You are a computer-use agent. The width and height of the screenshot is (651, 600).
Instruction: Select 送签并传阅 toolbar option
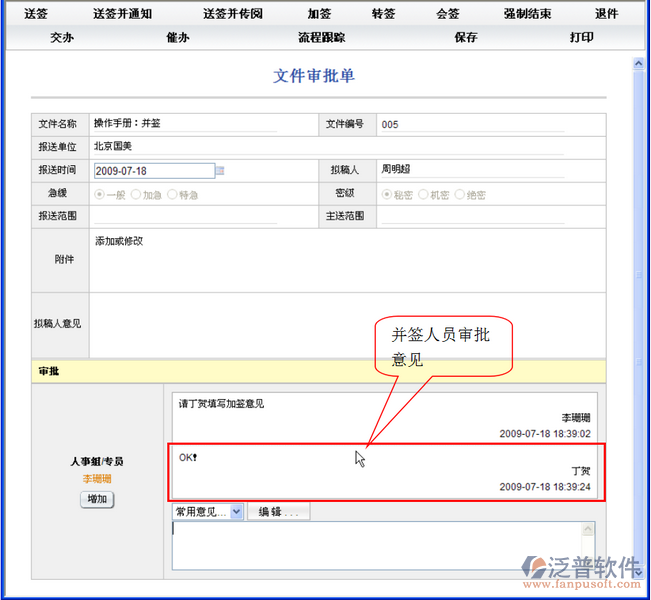[233, 14]
